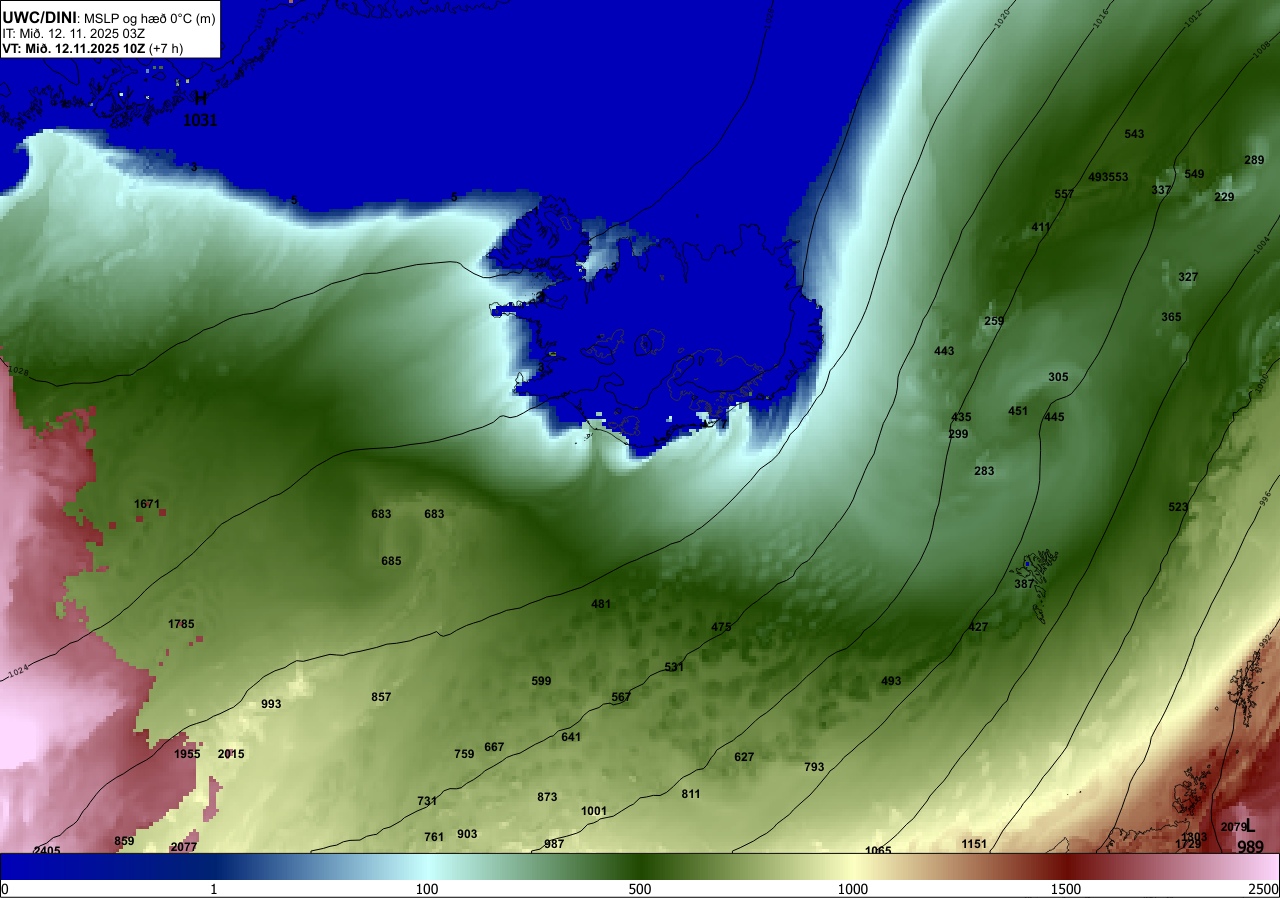
Task: Click the 731 height value
Action: pyautogui.click(x=427, y=801)
